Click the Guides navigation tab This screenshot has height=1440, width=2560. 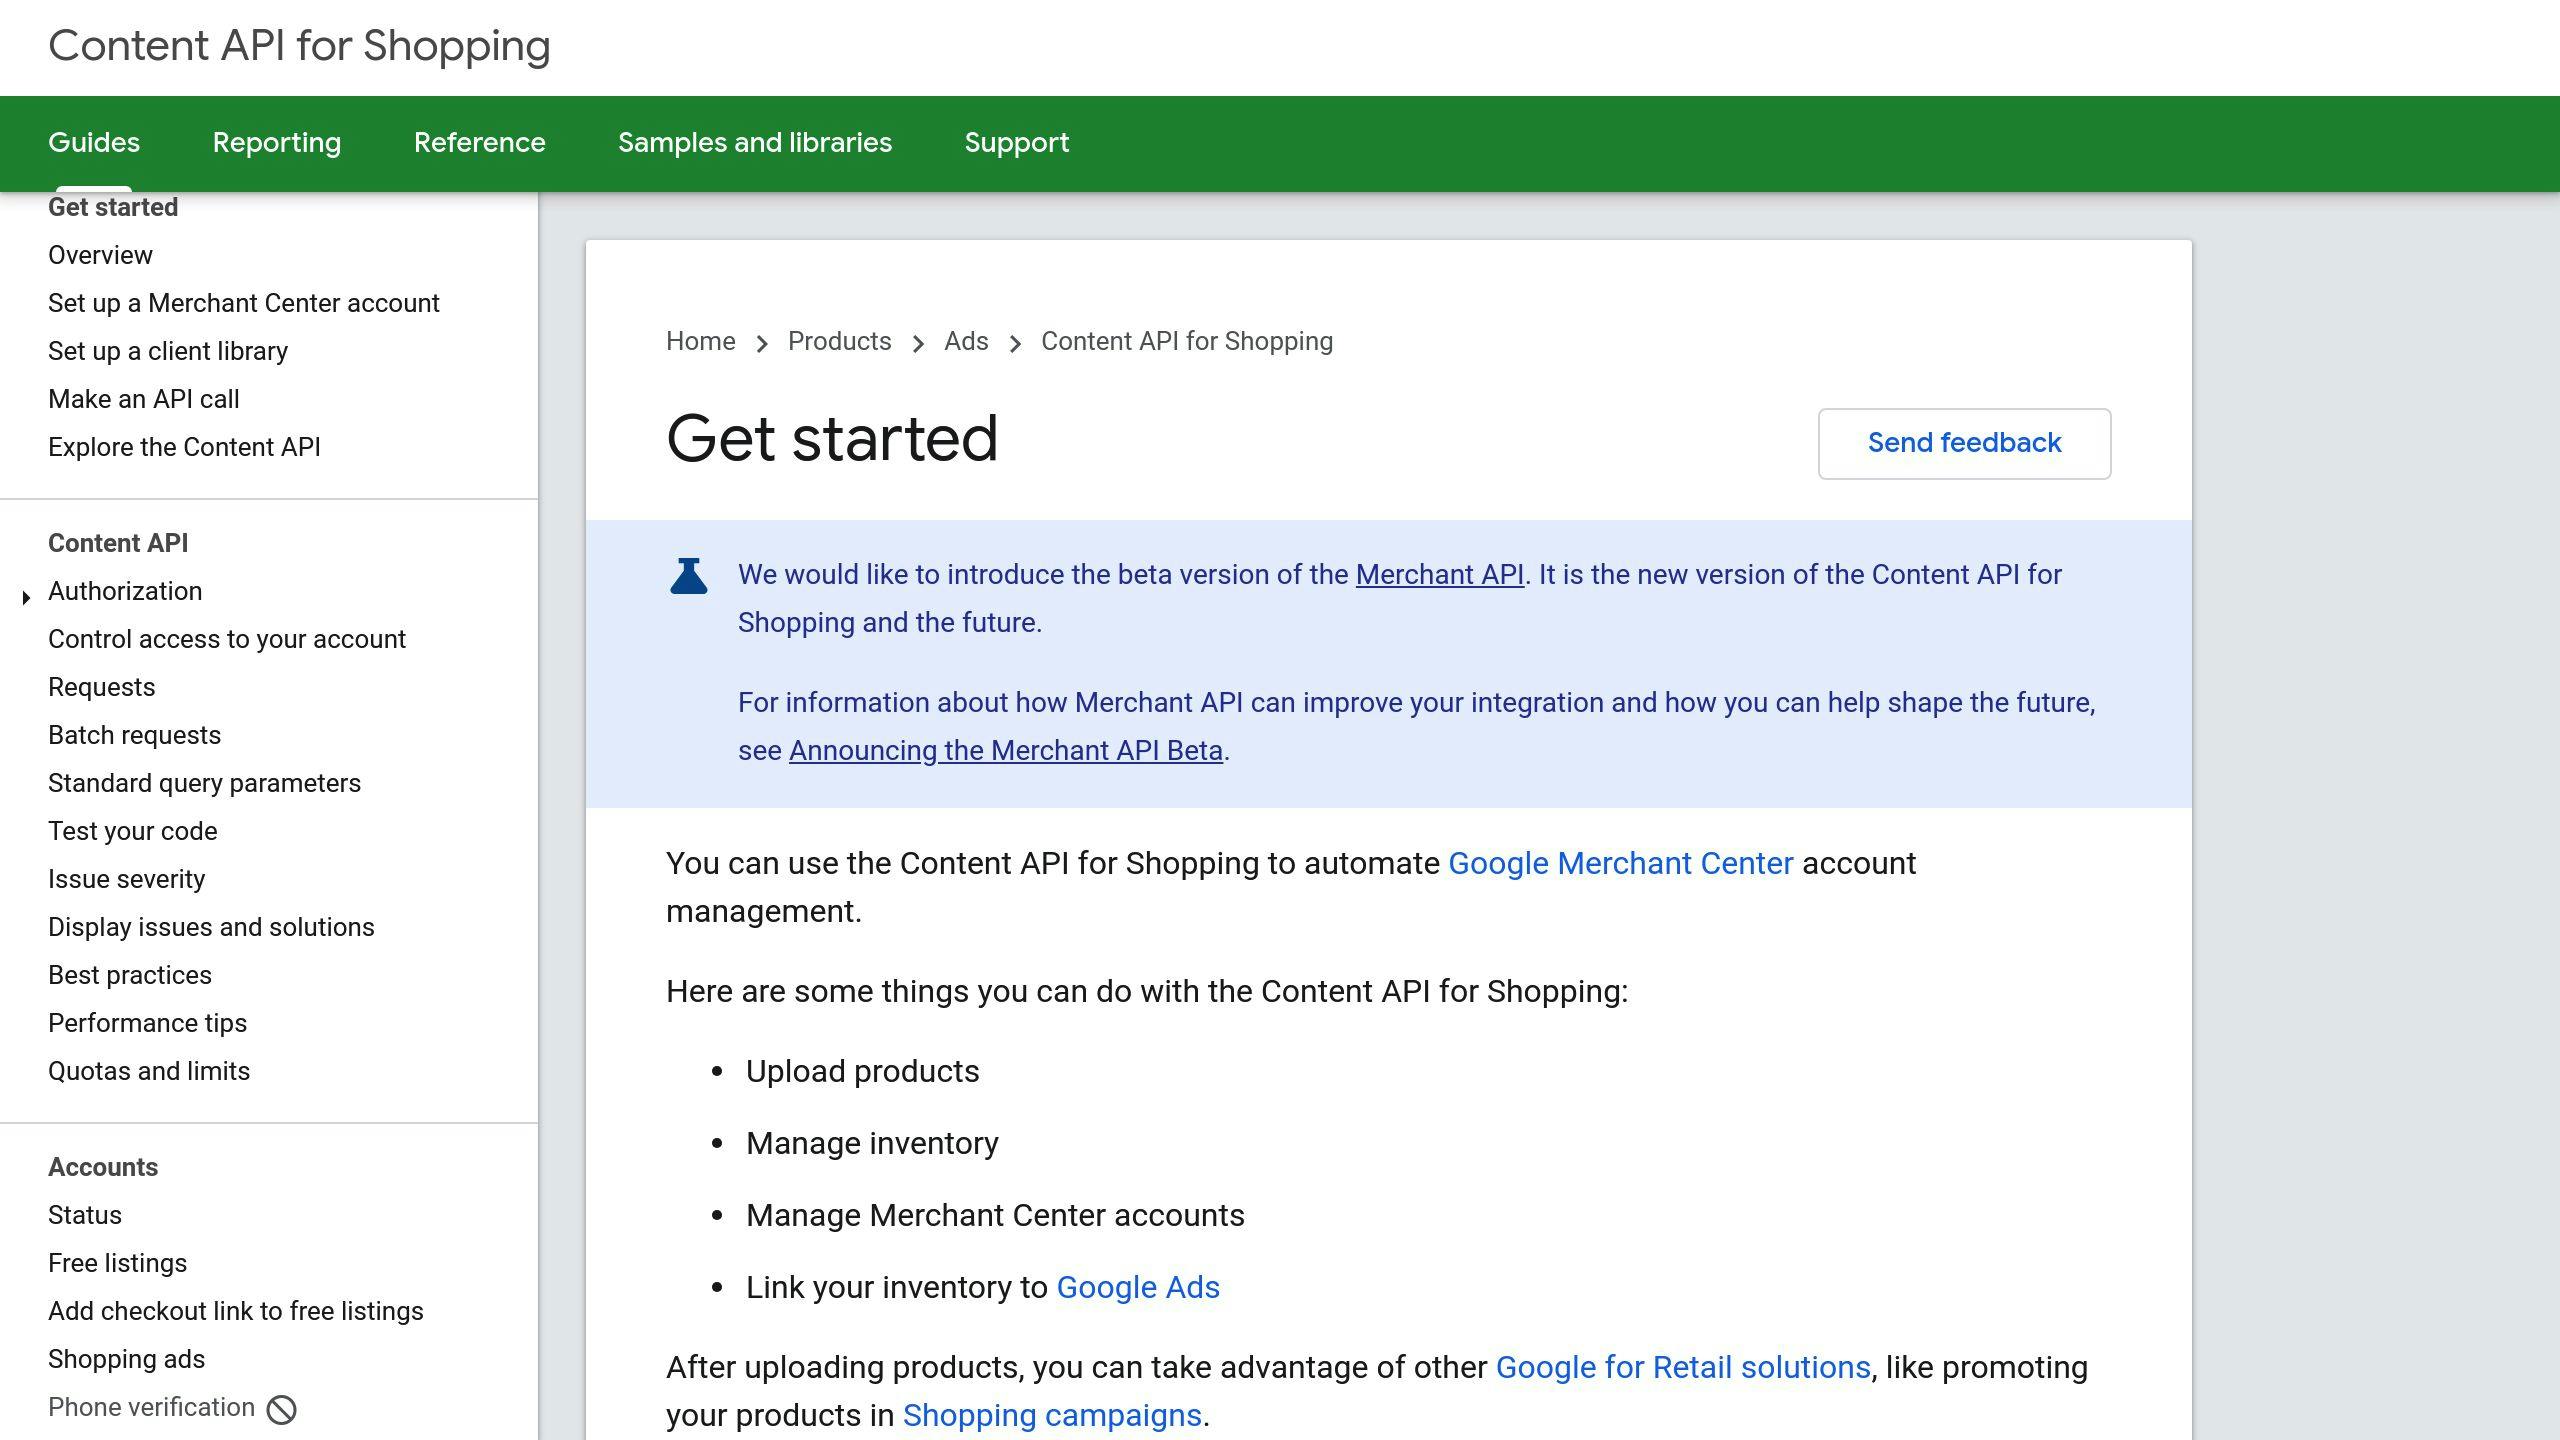(95, 142)
